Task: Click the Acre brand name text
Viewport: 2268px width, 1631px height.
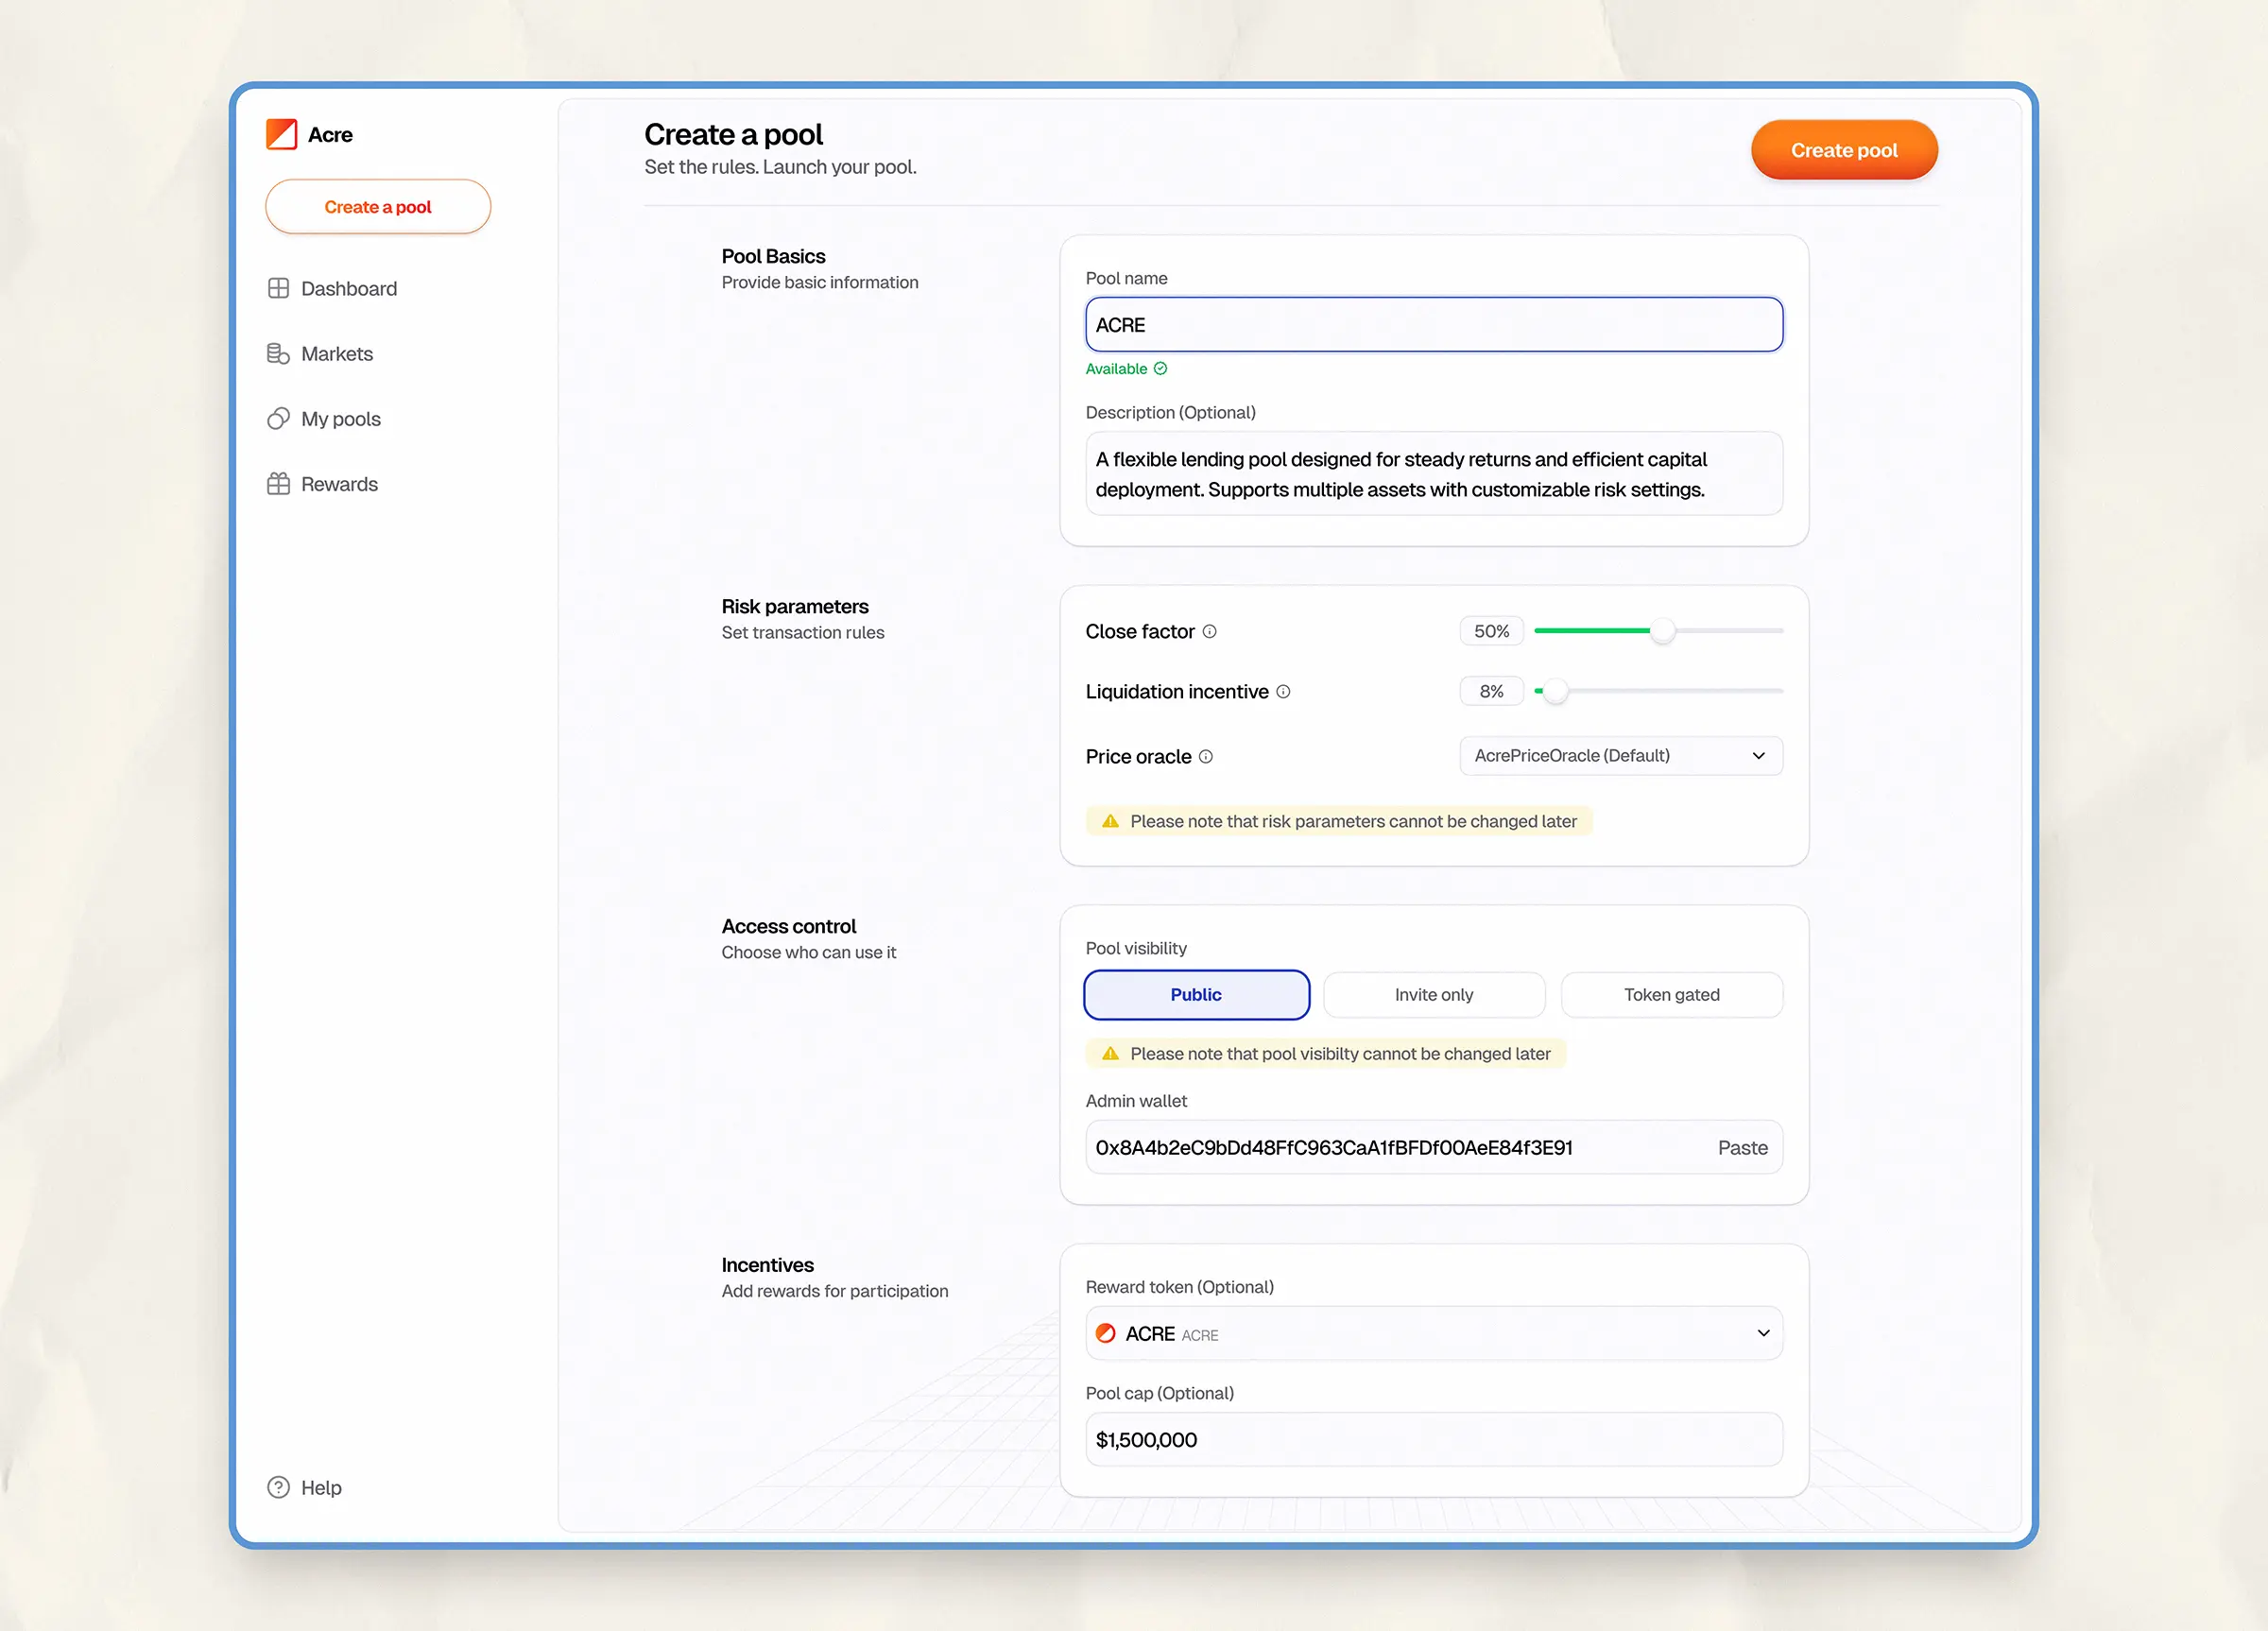Action: pyautogui.click(x=330, y=134)
